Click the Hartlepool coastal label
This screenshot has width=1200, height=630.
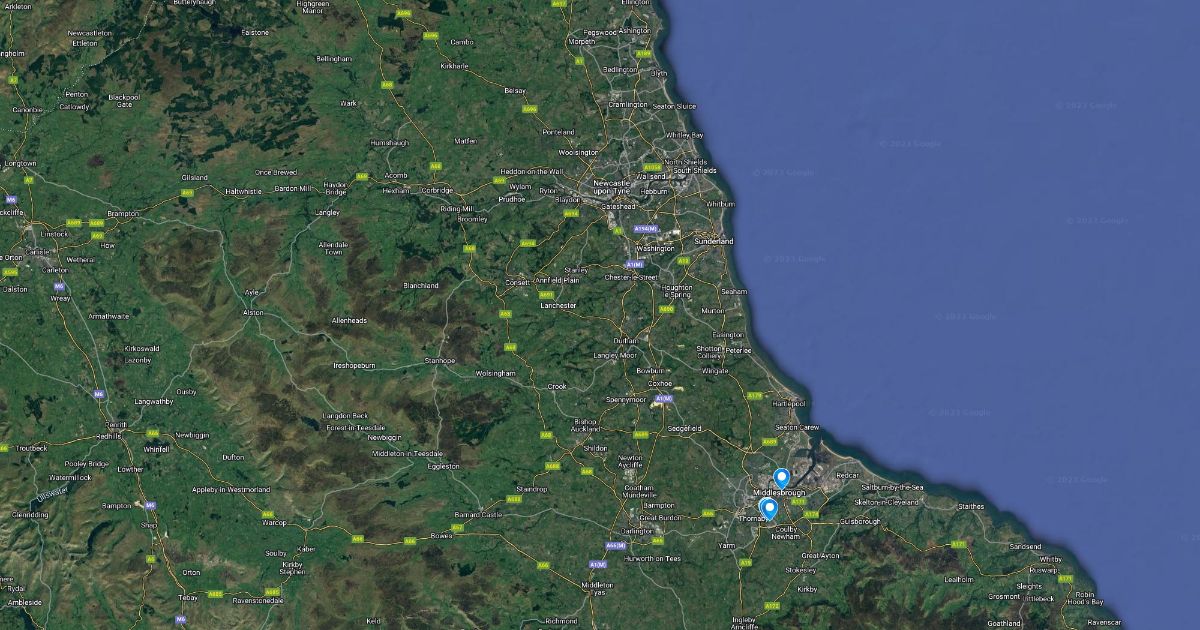pyautogui.click(x=788, y=403)
